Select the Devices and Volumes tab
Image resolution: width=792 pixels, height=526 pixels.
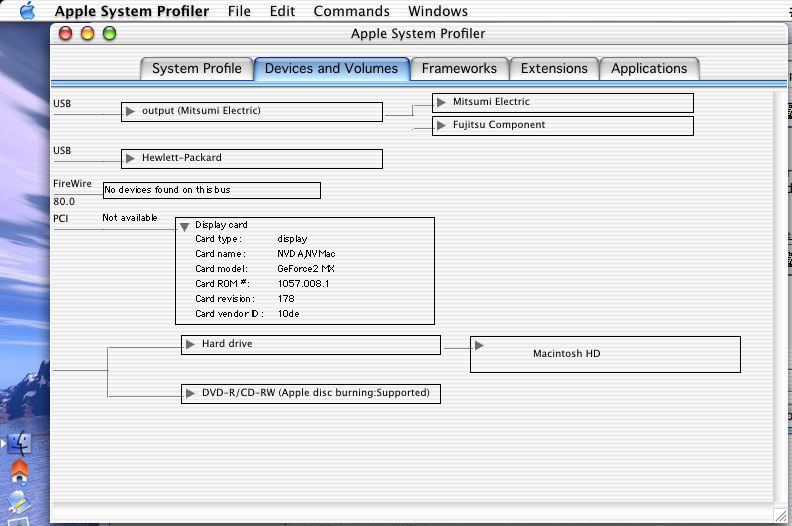click(331, 69)
